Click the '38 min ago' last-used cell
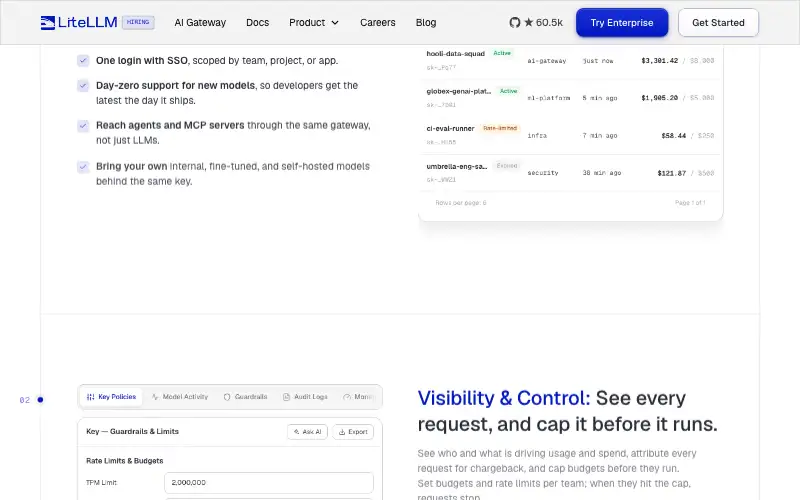800x500 pixels. (x=602, y=173)
